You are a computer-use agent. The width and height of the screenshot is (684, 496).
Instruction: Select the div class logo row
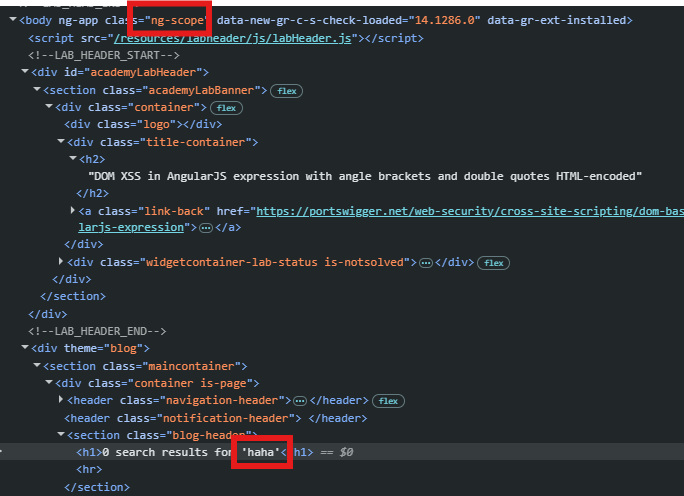(x=143, y=124)
